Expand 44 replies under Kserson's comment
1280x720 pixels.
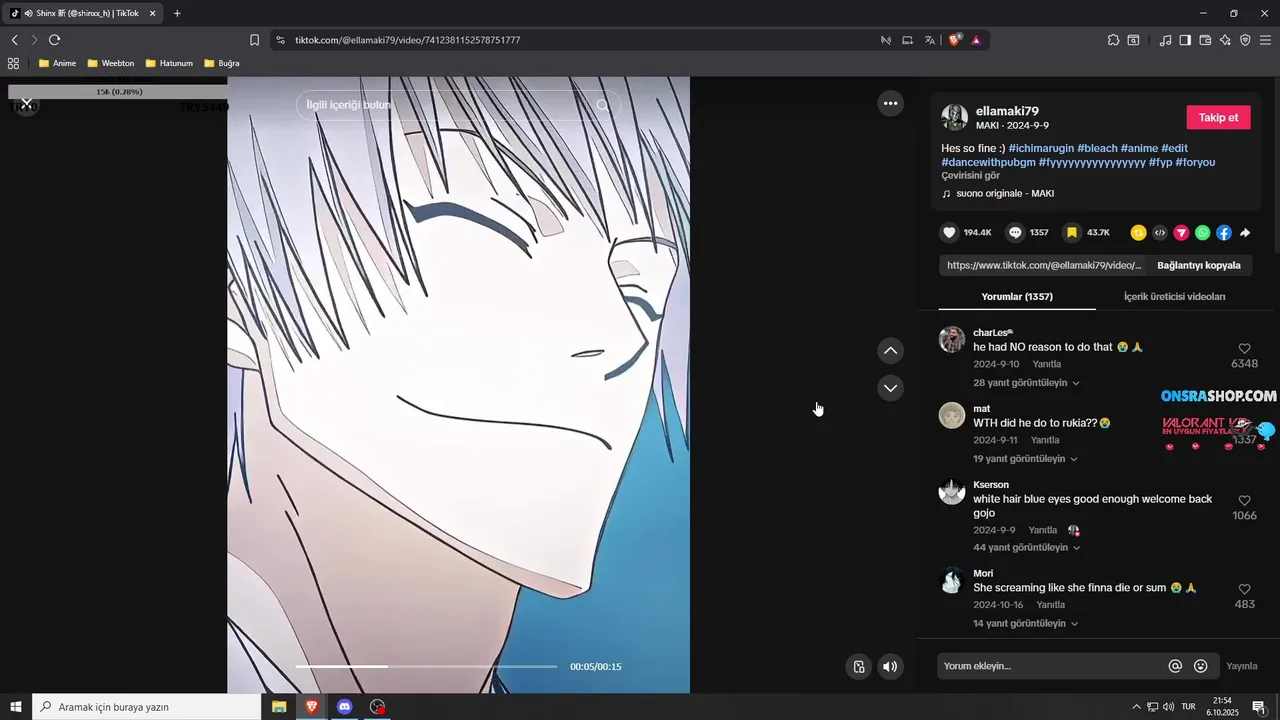1026,548
